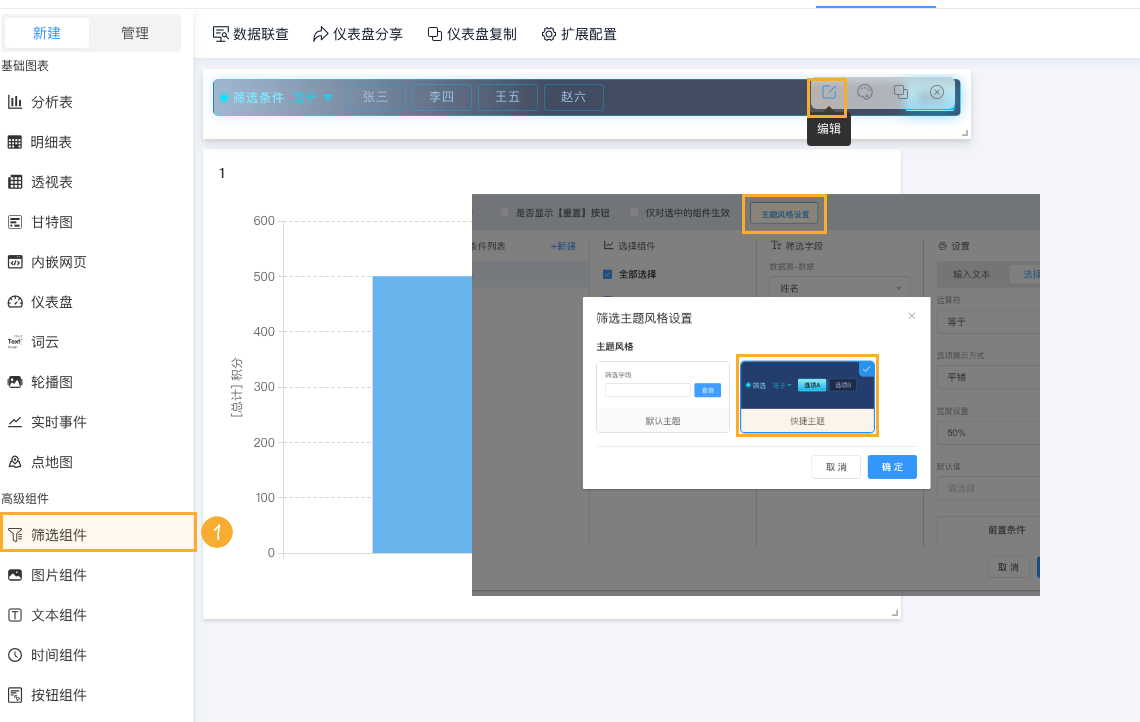Add a 文本组件 text component

tap(47, 615)
